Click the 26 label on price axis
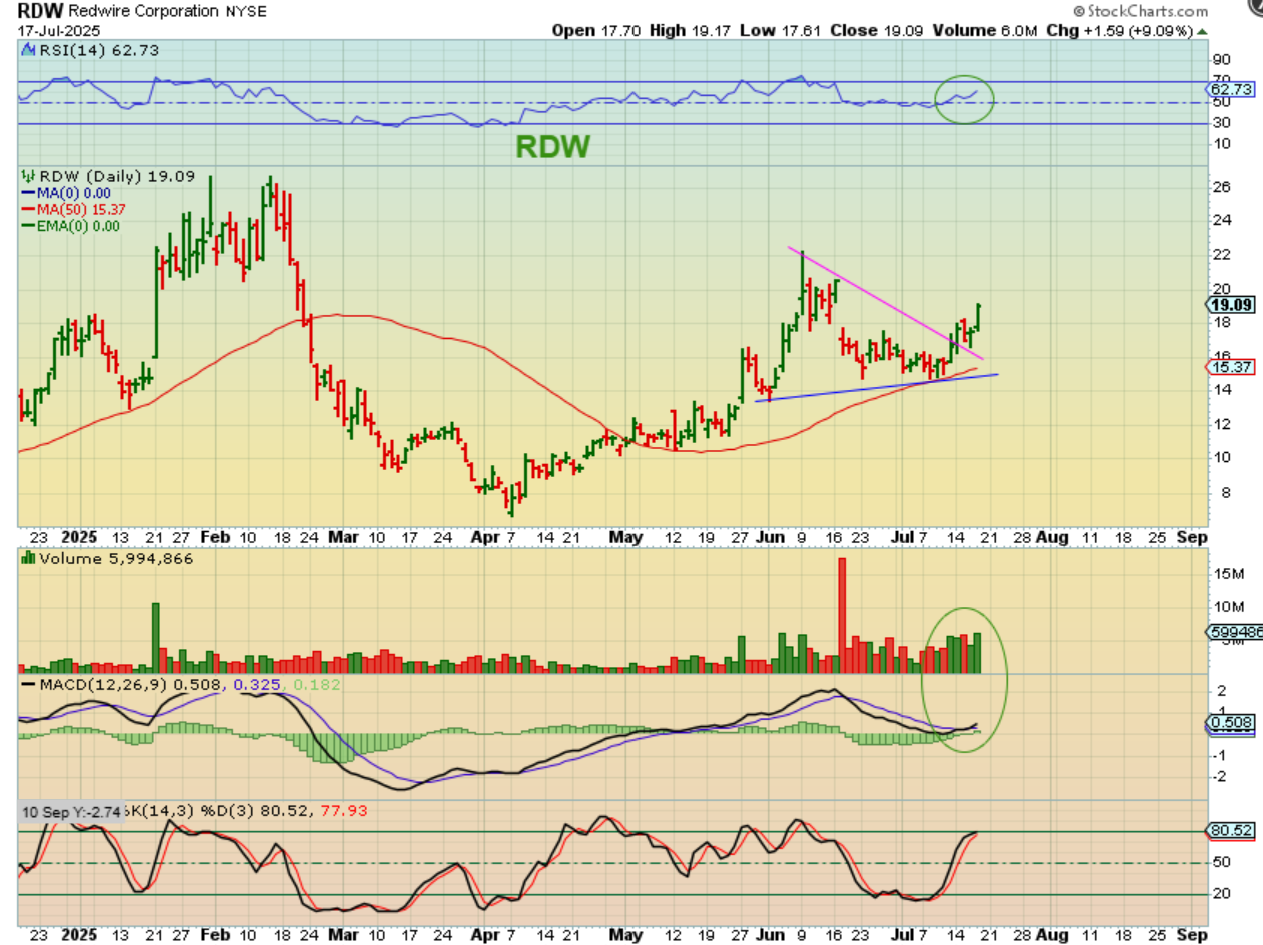Image resolution: width=1263 pixels, height=945 pixels. click(x=1221, y=187)
